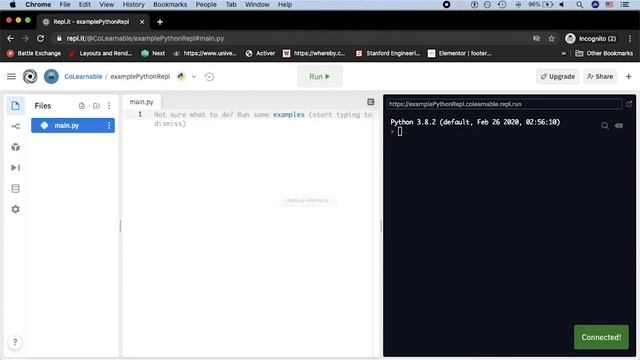Click the third-party cookies blocked eye icon
Image resolution: width=640 pixels, height=360 pixels.
coord(536,38)
